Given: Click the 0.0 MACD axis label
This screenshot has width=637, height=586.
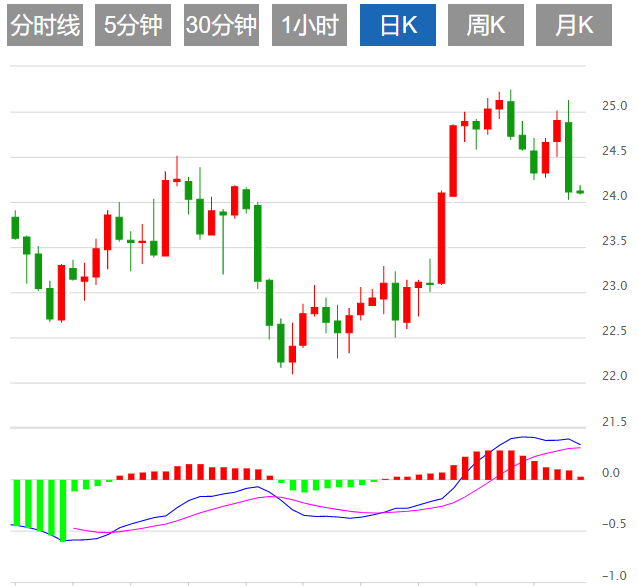Looking at the screenshot, I should coord(612,474).
